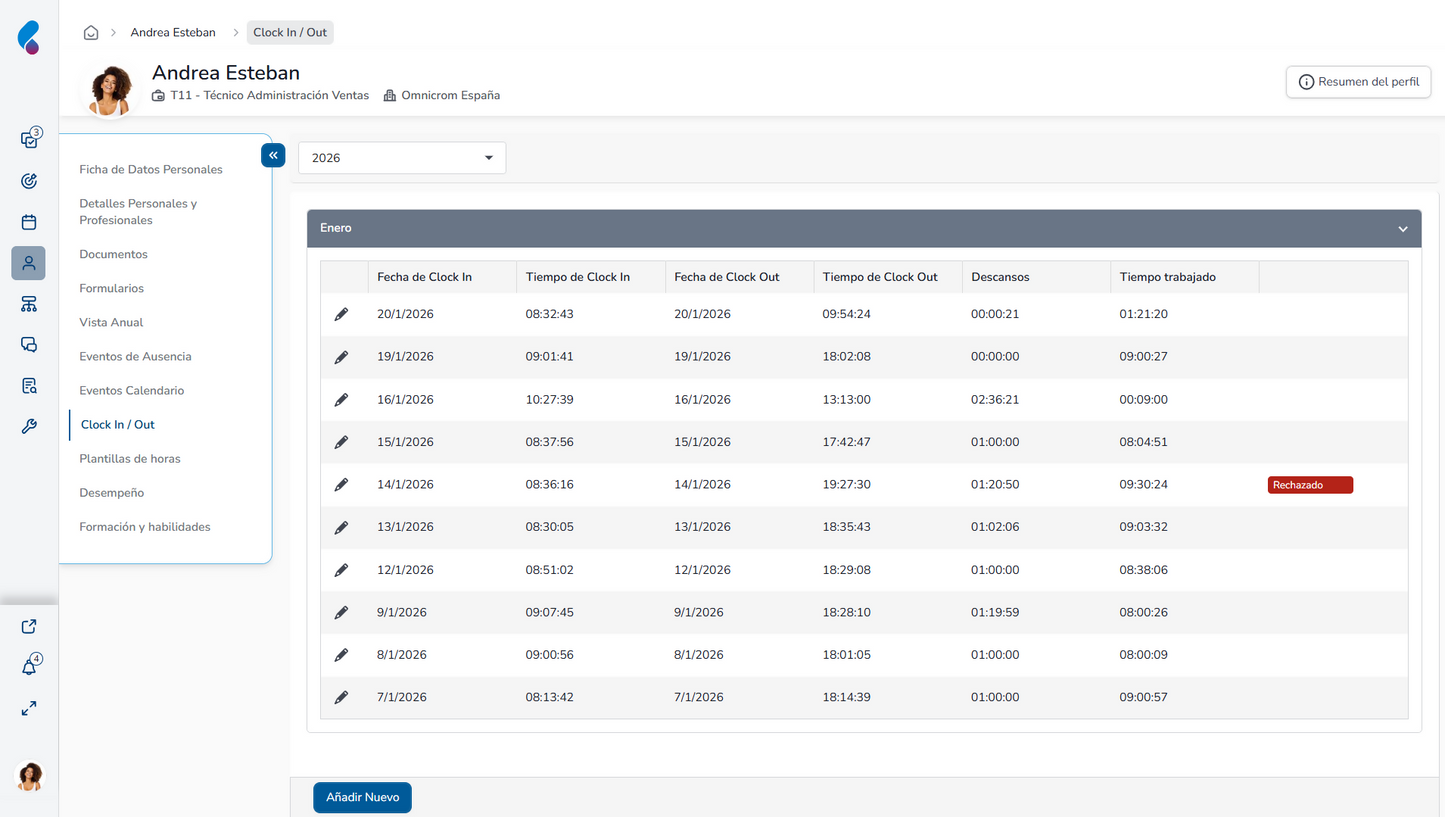
Task: Click the Añadir Nuevo button
Action: tap(362, 798)
